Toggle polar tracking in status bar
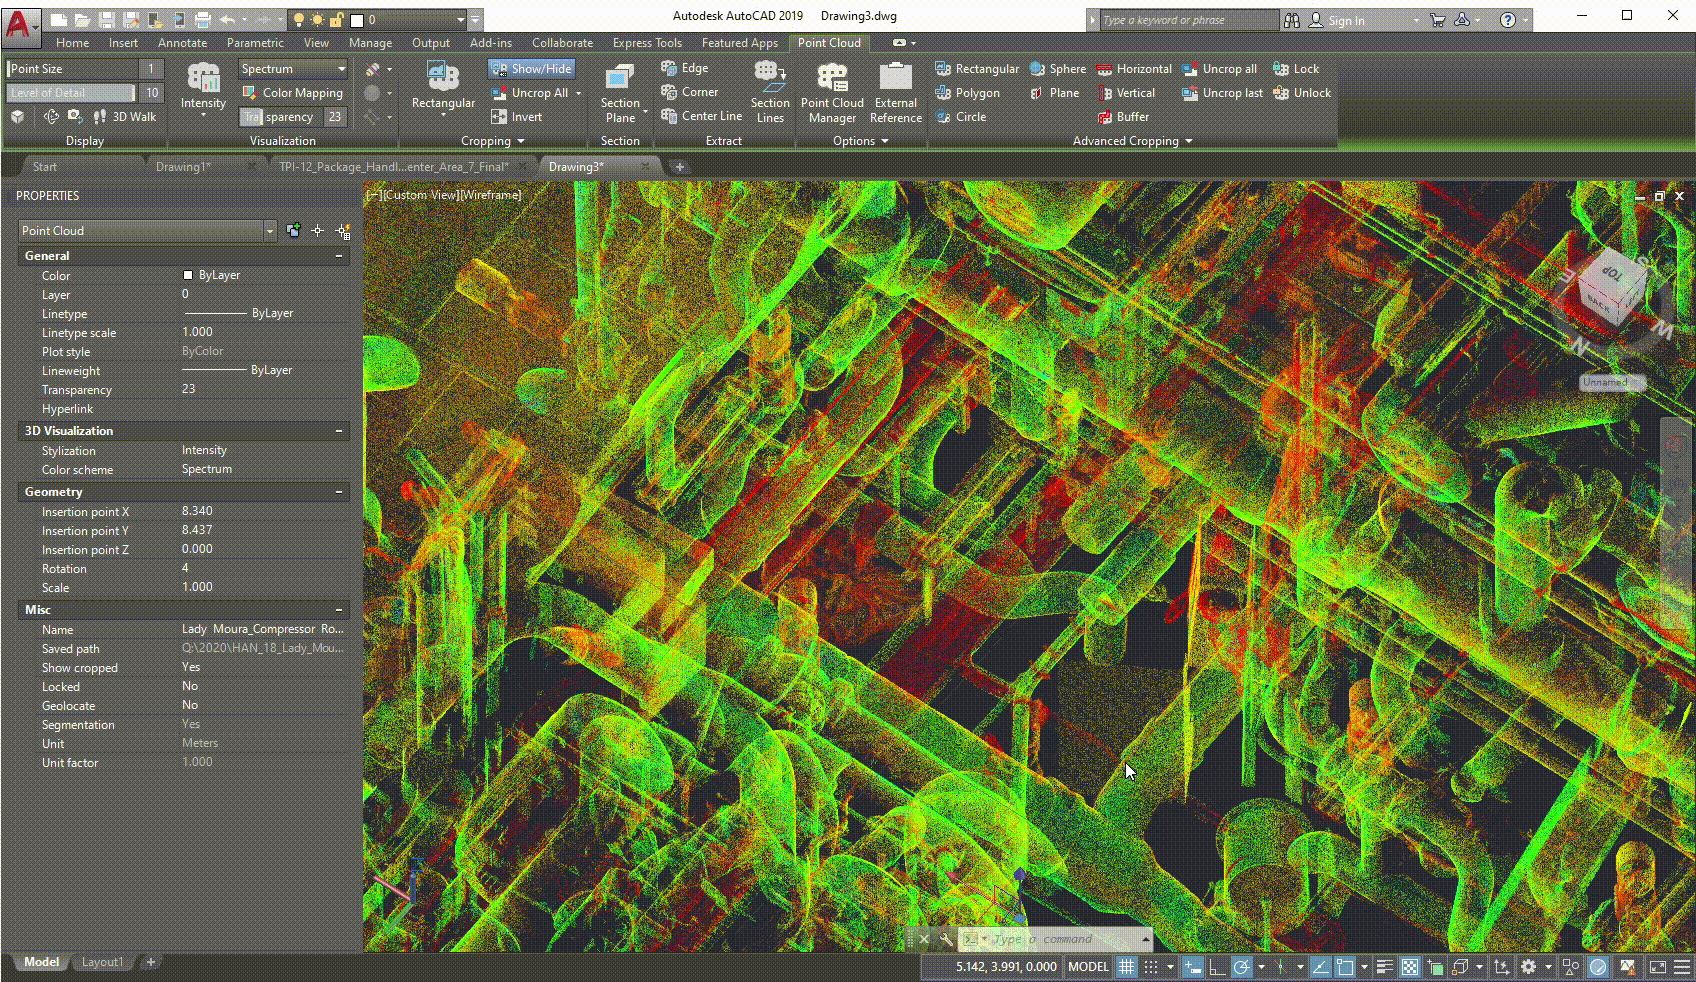Screen dimensions: 1696x982 [x=1241, y=967]
